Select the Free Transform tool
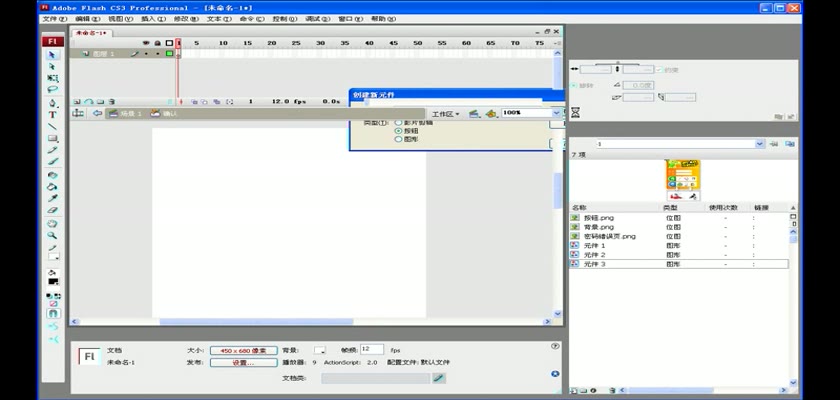 pyautogui.click(x=52, y=78)
